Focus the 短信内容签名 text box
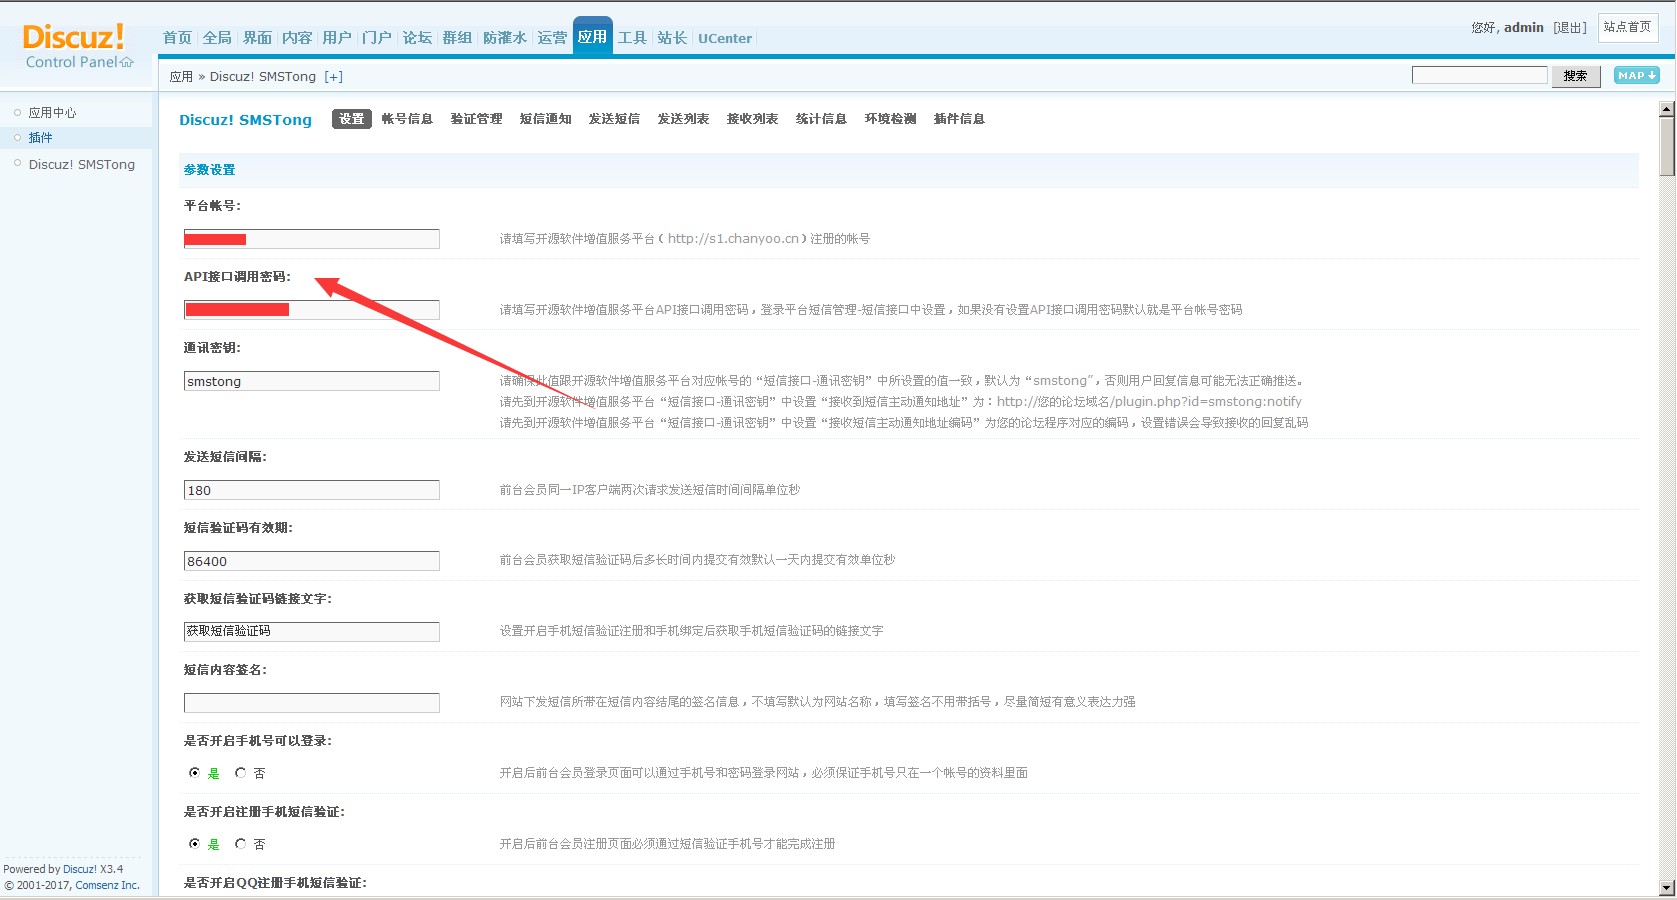The height and width of the screenshot is (900, 1677). (311, 703)
